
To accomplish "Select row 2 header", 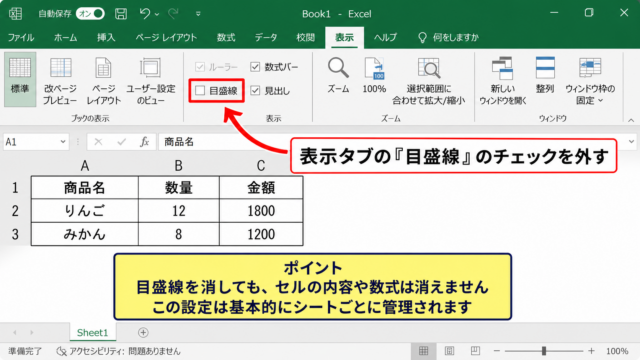I will point(15,211).
